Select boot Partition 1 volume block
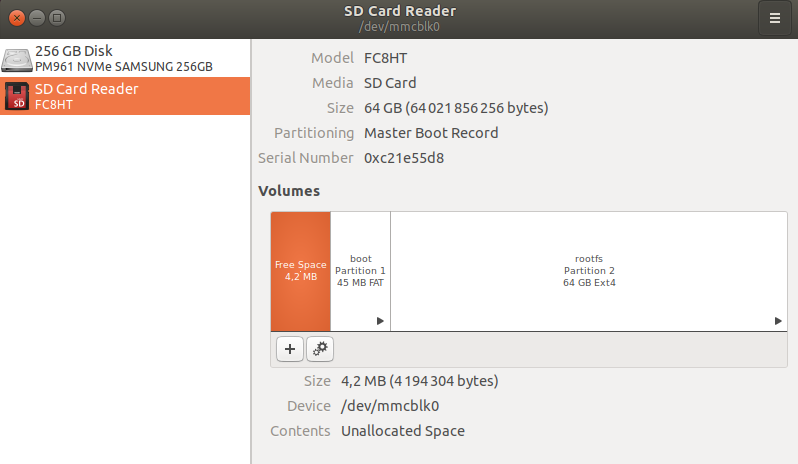 (x=360, y=271)
